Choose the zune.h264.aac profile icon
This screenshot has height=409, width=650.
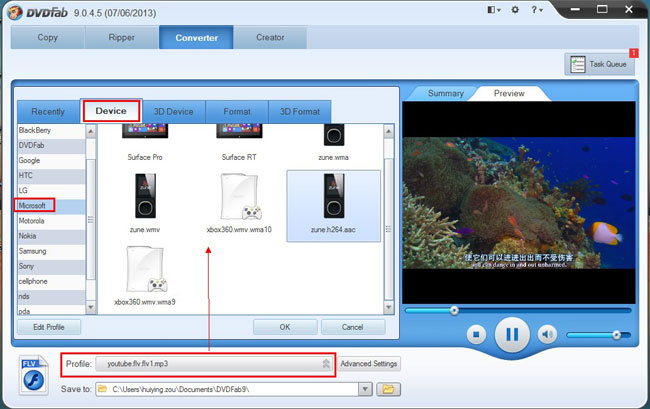(x=334, y=206)
